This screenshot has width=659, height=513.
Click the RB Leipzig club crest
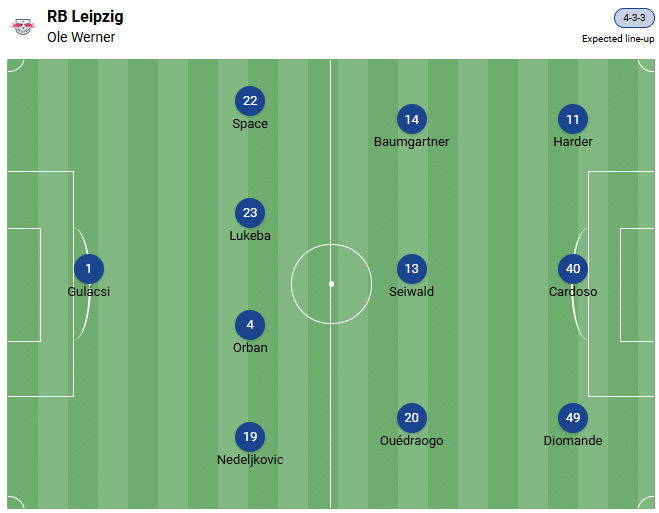coord(22,27)
